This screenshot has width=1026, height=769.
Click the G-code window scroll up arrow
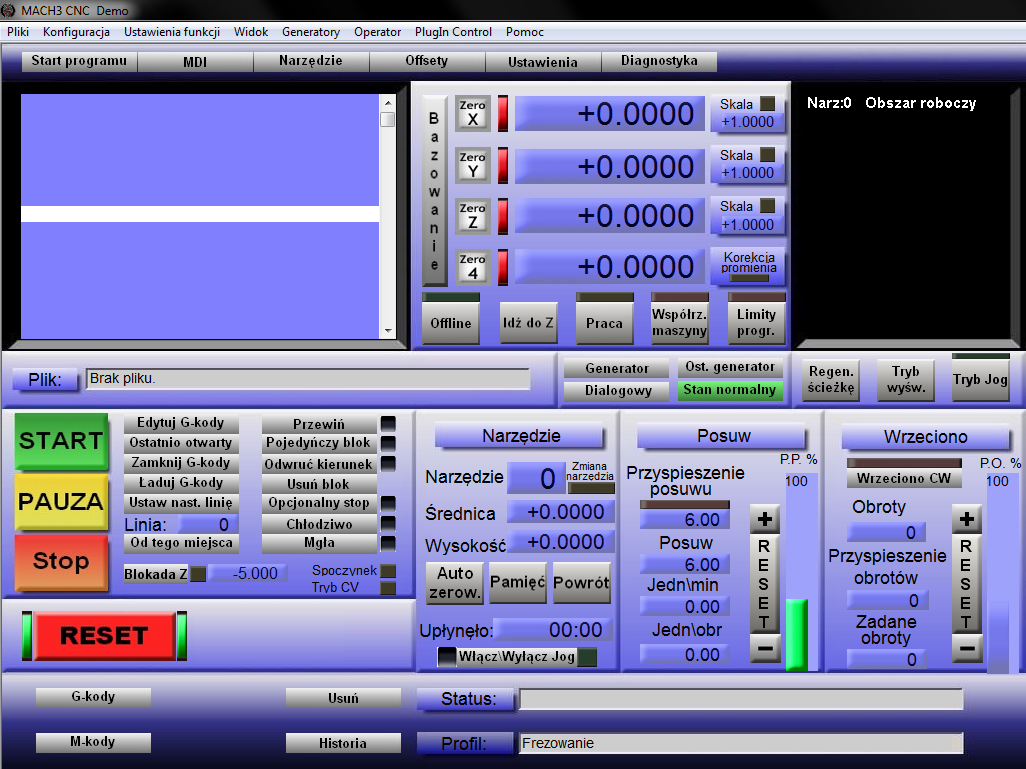(x=388, y=103)
